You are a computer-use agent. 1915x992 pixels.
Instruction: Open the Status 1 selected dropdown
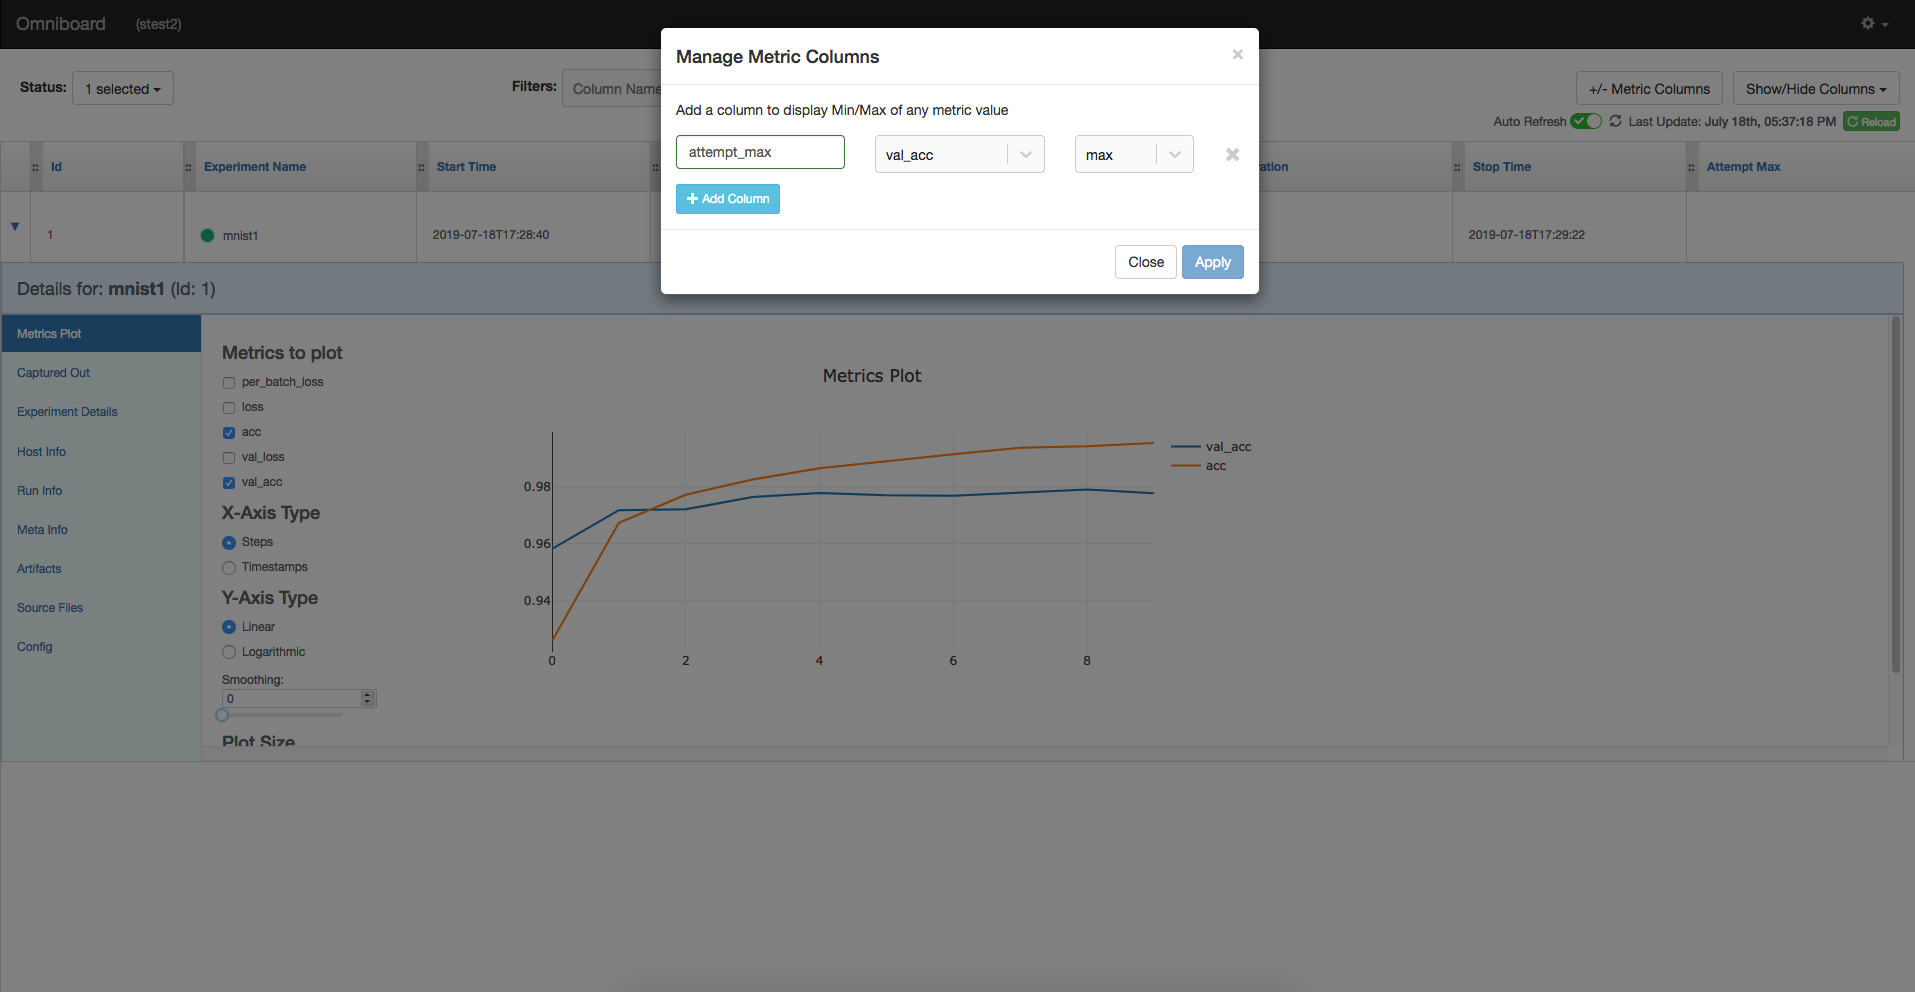pos(123,88)
